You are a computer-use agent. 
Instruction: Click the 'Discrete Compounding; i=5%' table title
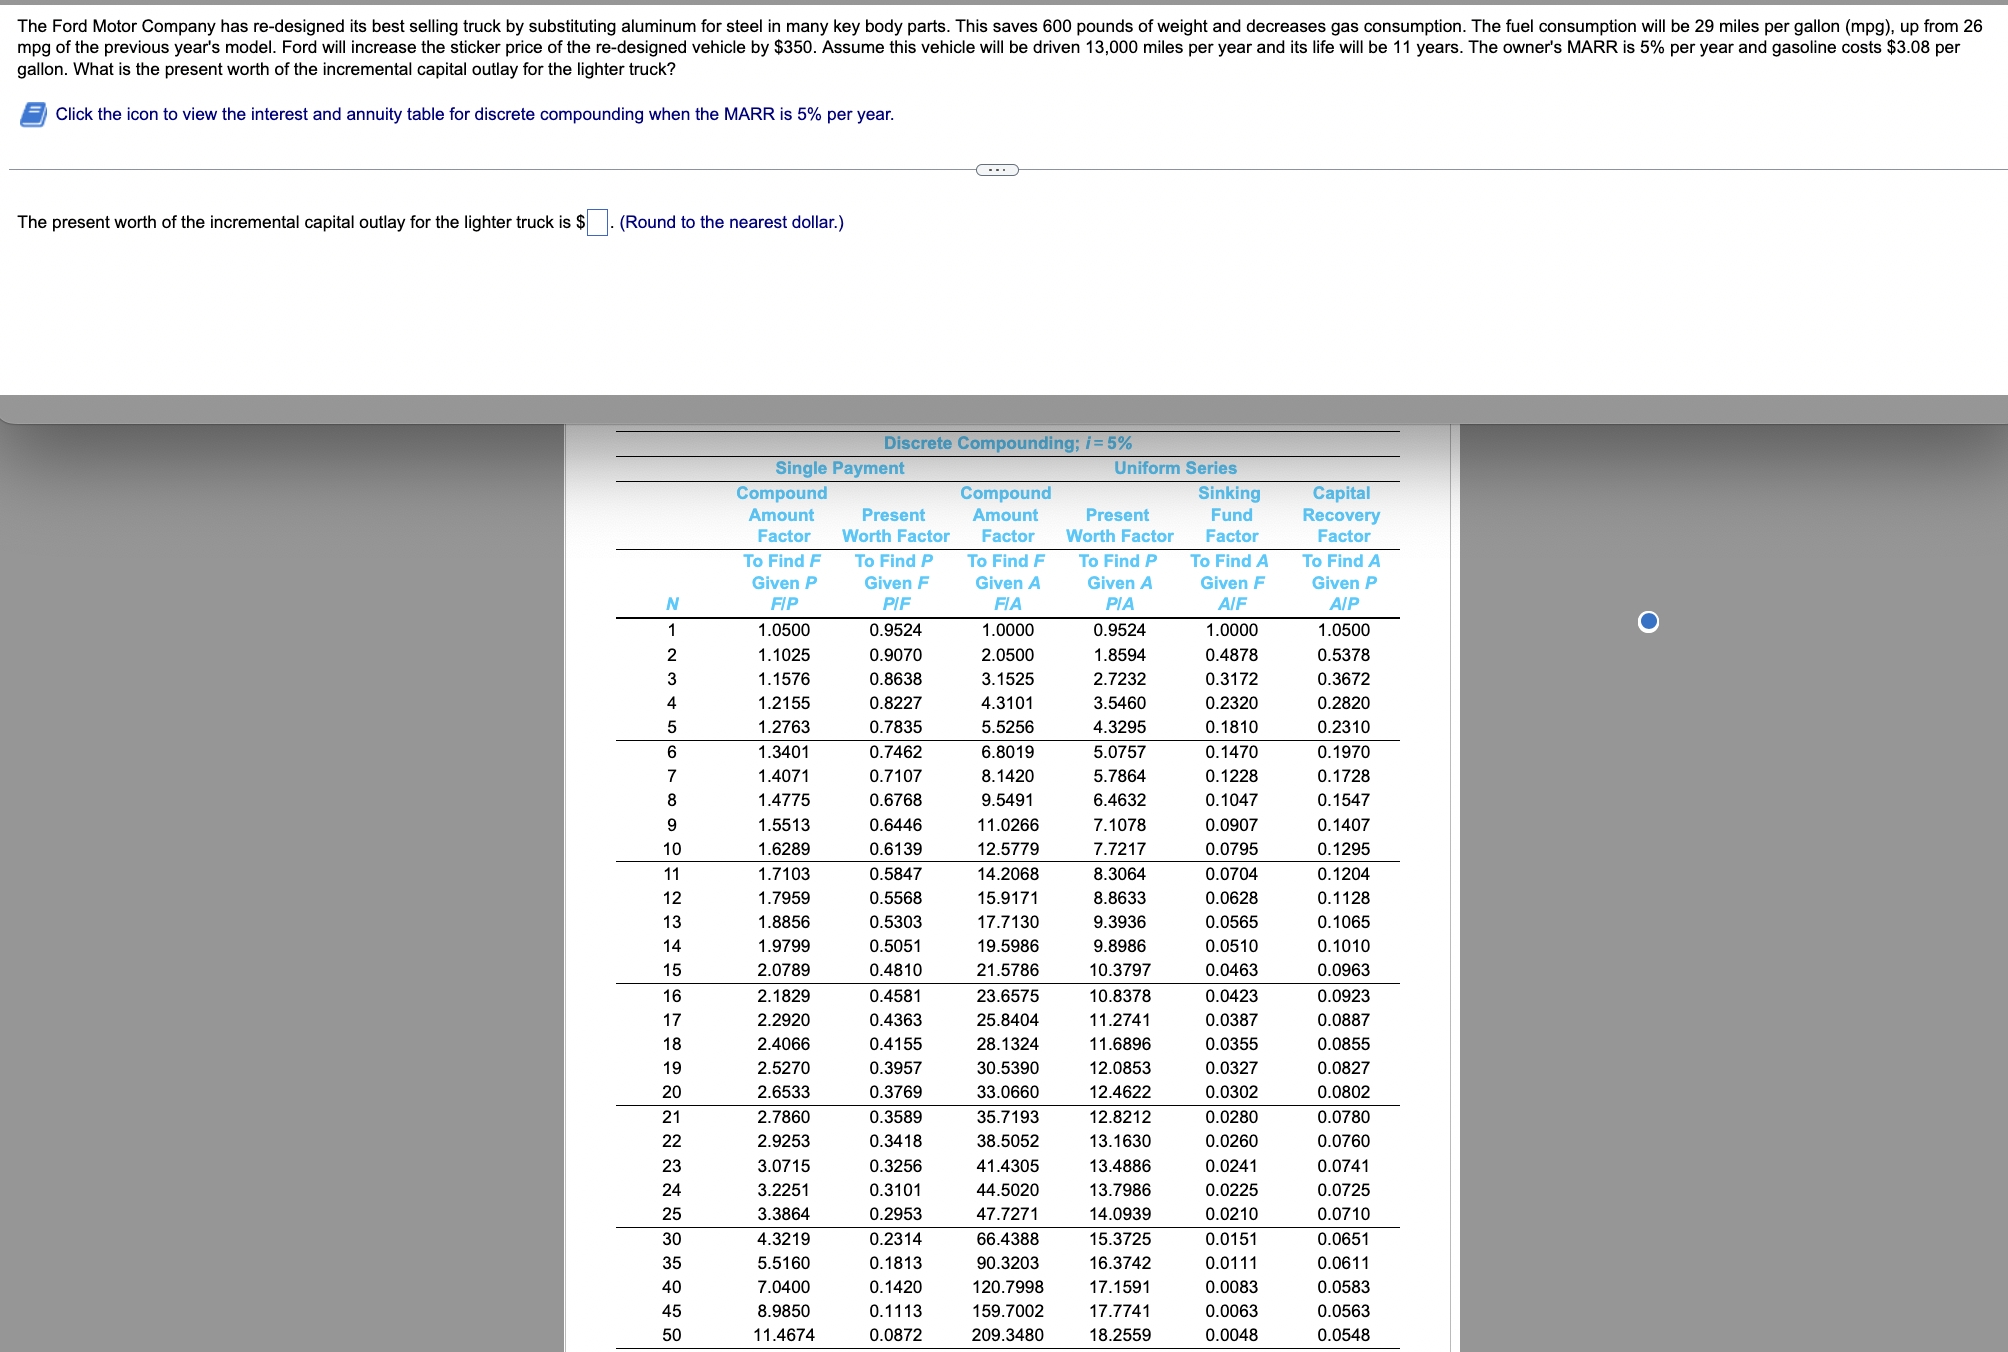1007,443
